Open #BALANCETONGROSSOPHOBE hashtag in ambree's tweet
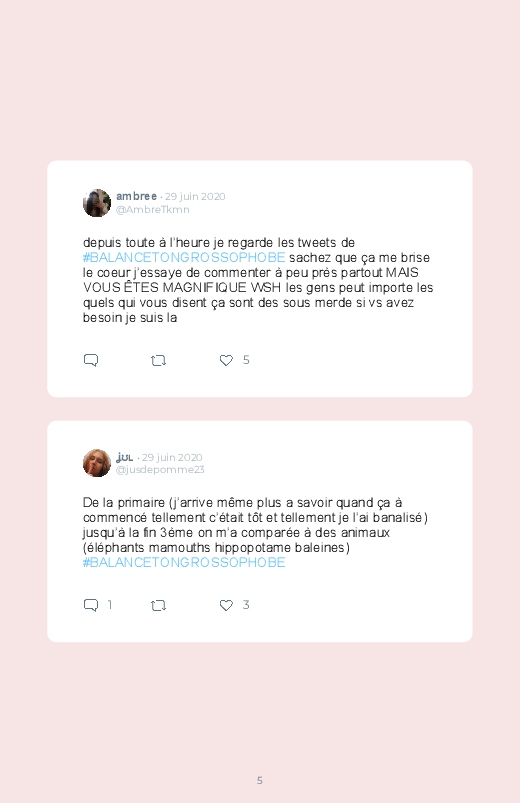The image size is (520, 803). (184, 257)
